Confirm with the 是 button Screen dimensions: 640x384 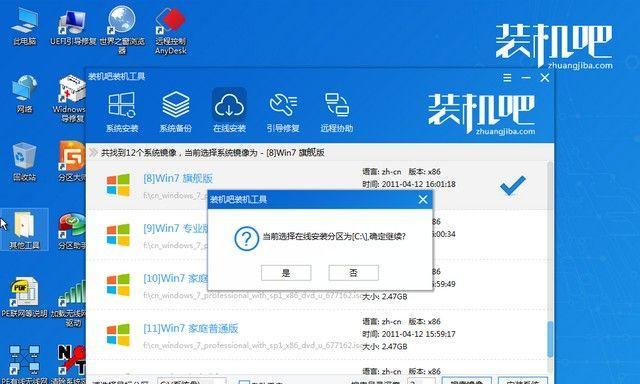(286, 273)
